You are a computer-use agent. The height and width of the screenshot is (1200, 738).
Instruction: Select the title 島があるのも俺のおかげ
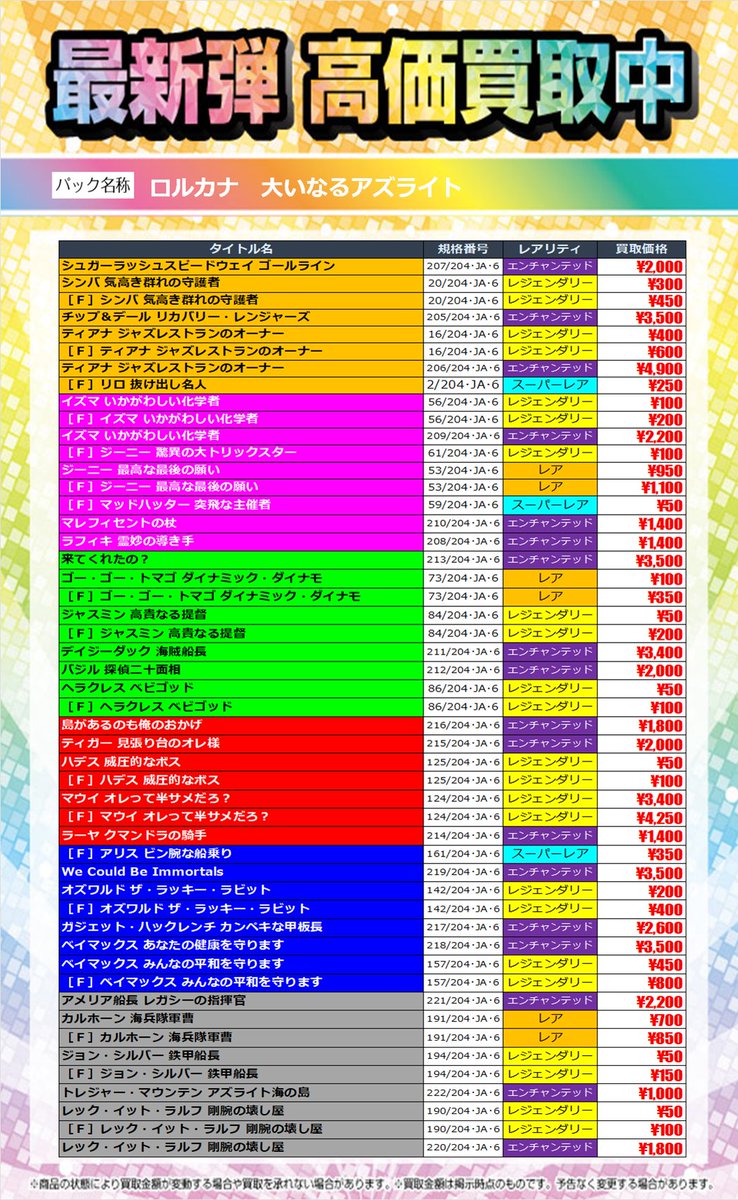133,724
